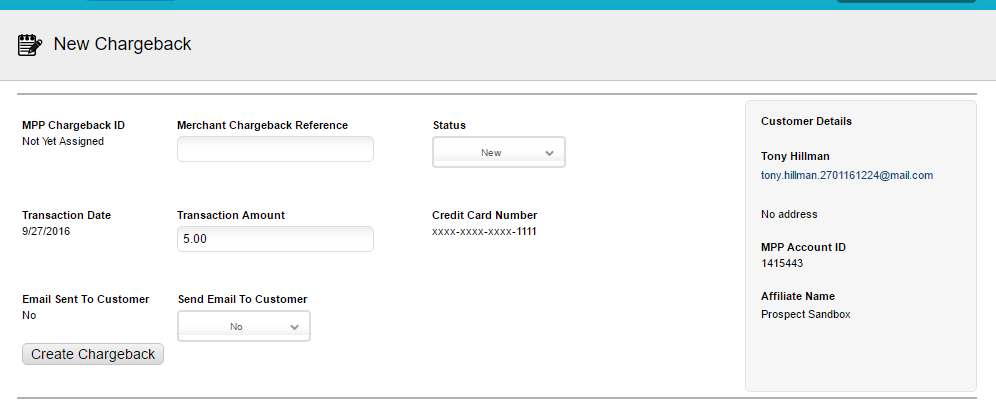Click the customer name Tony Hillman

795,156
